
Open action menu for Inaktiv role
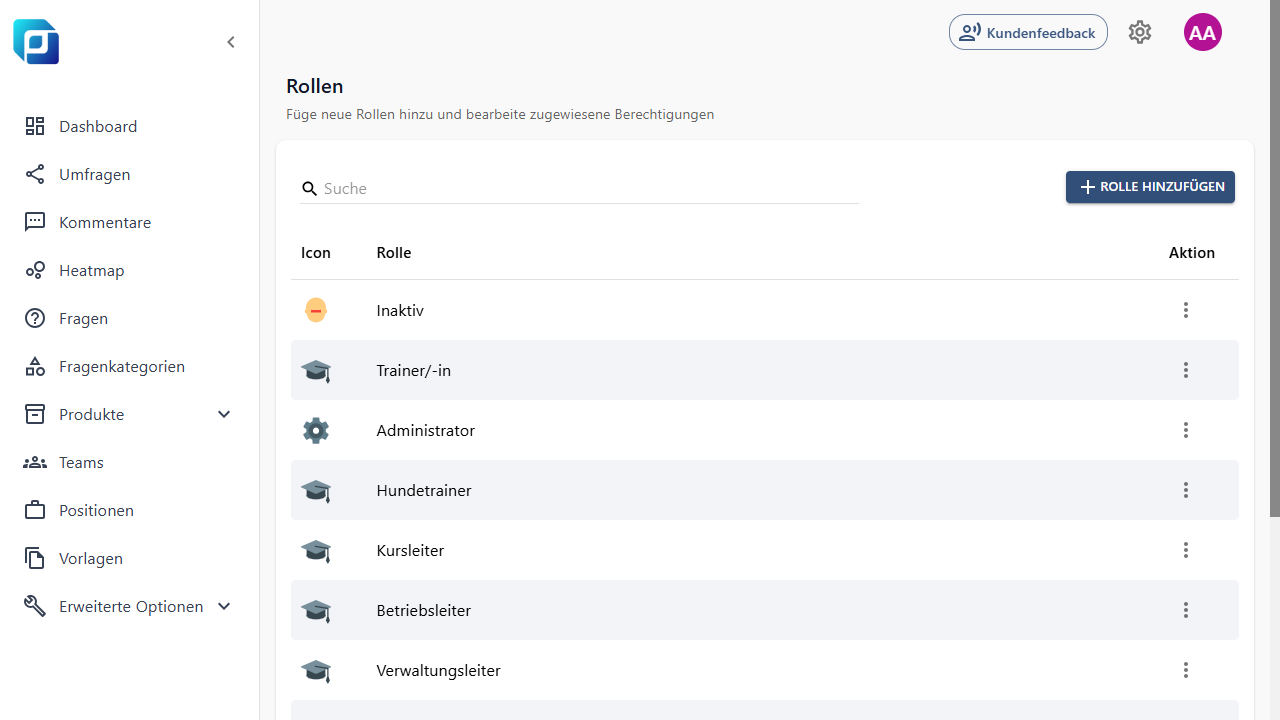[x=1186, y=310]
